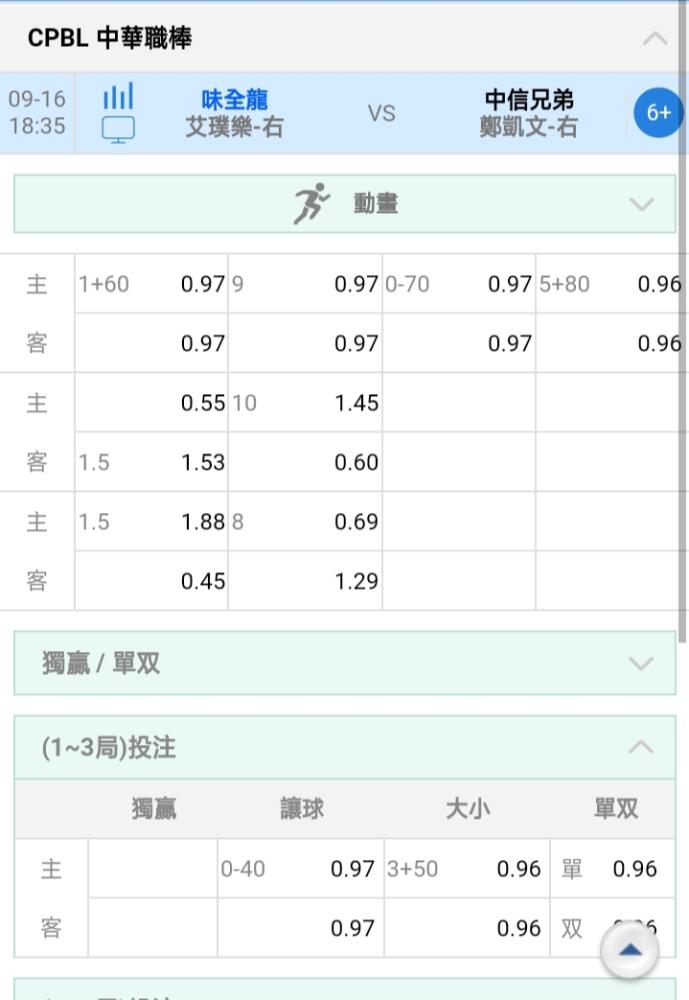Click the 單双 column header
Screen dimensions: 689x1000
(616, 809)
